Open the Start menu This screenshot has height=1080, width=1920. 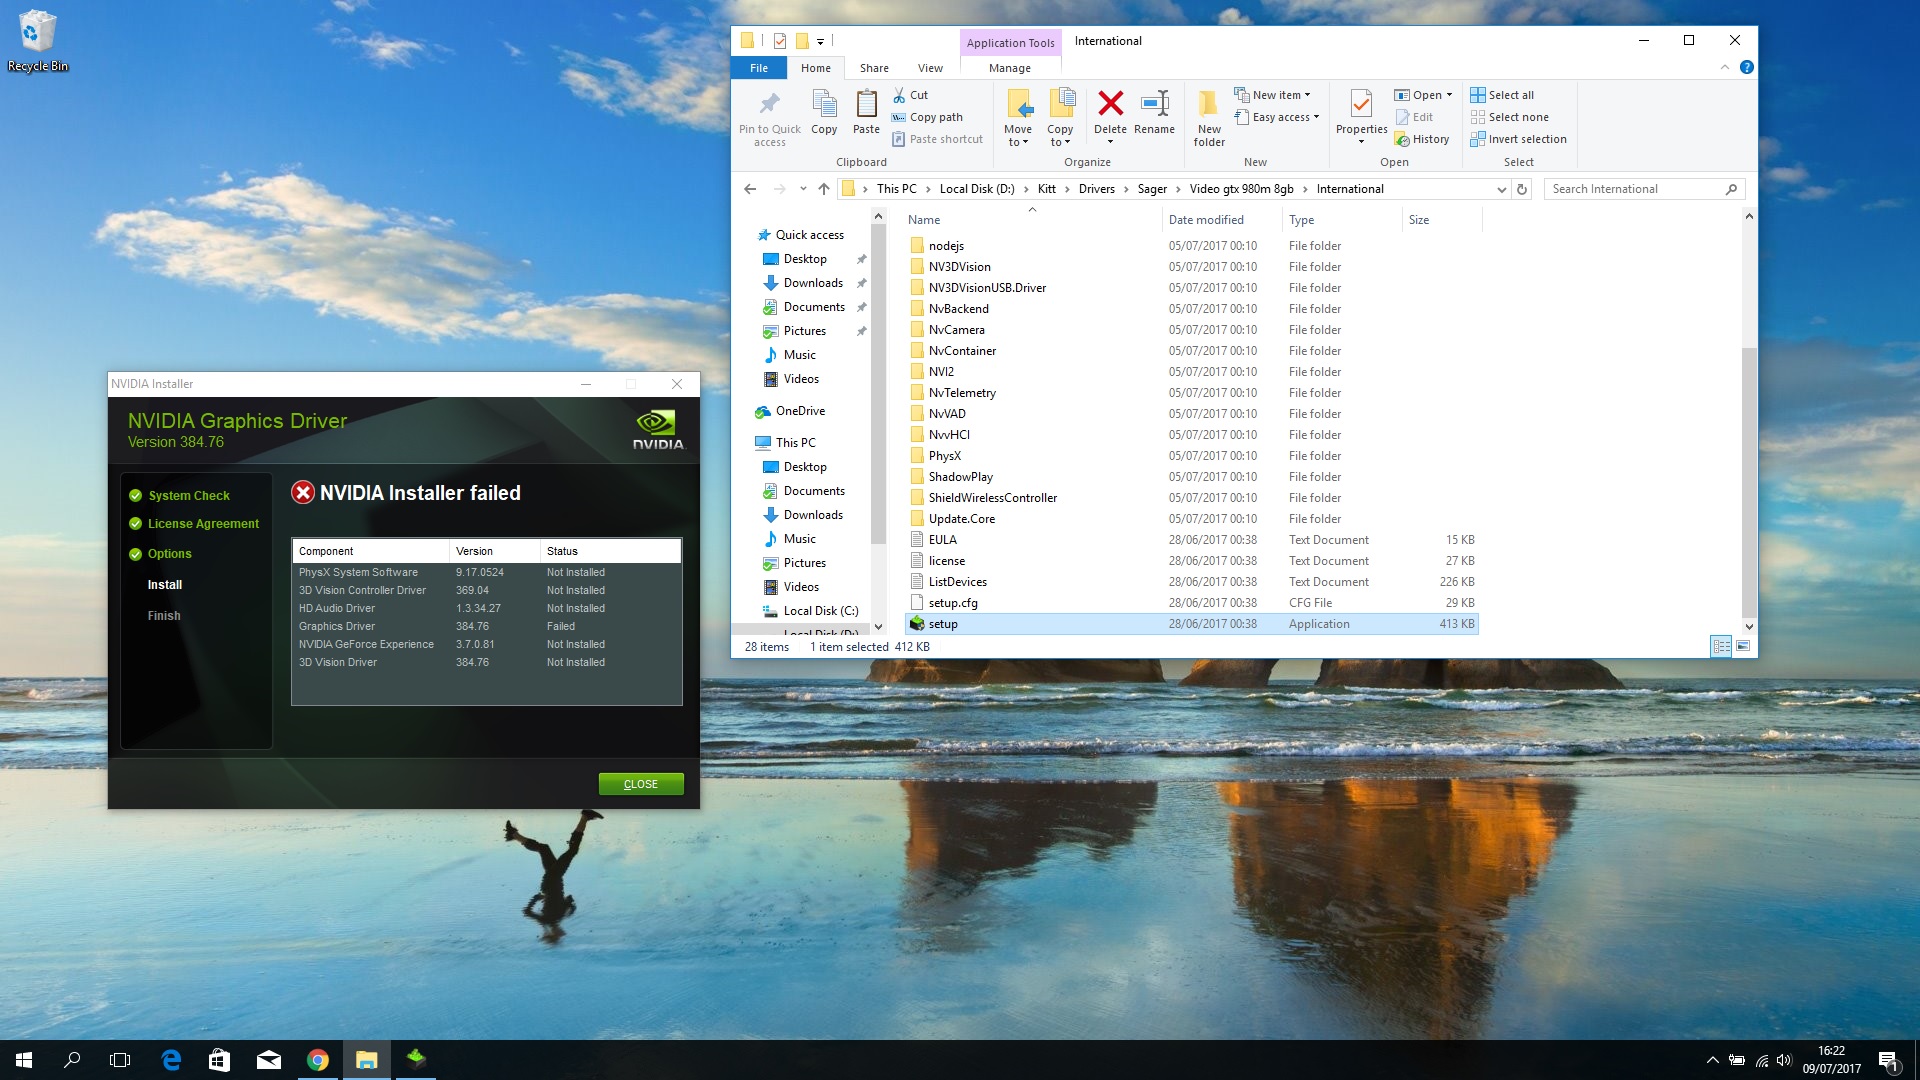[x=24, y=1060]
